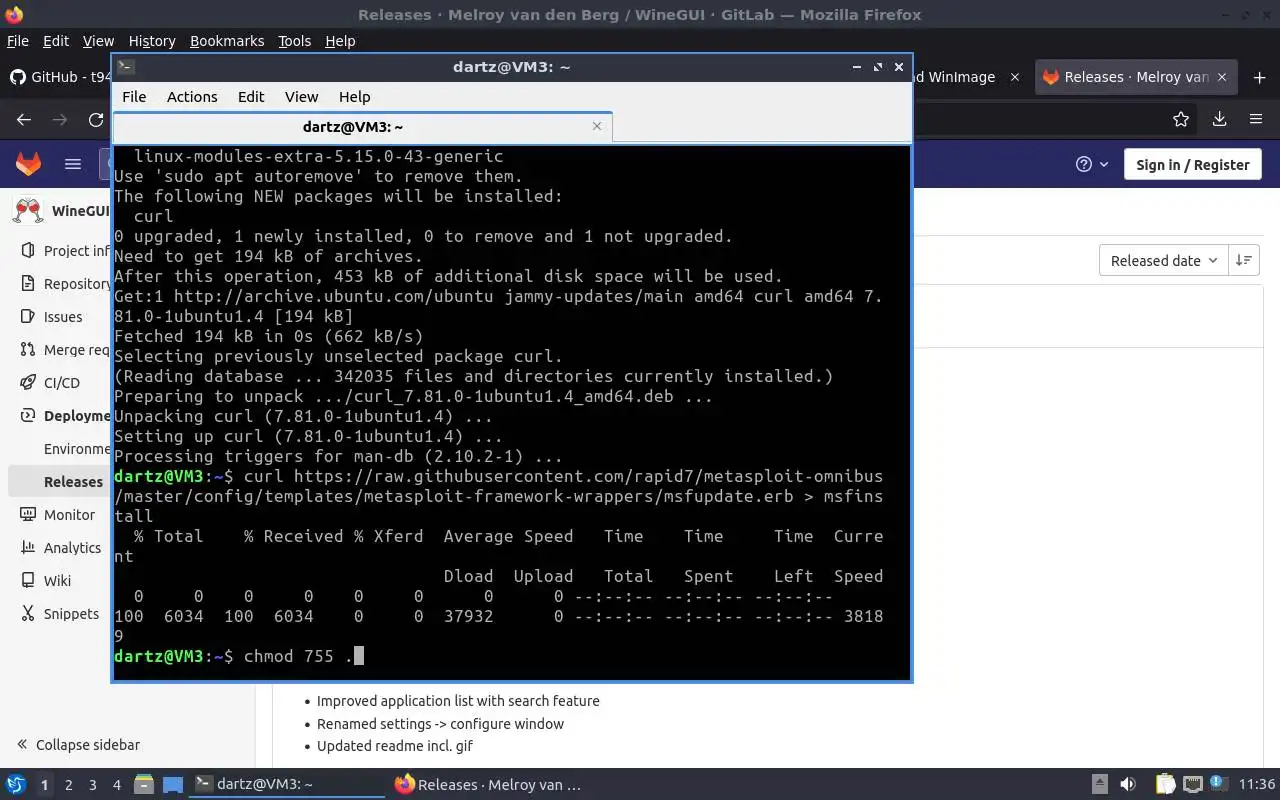Open the Tools menu in Firefox
This screenshot has height=800, width=1280.
(294, 41)
